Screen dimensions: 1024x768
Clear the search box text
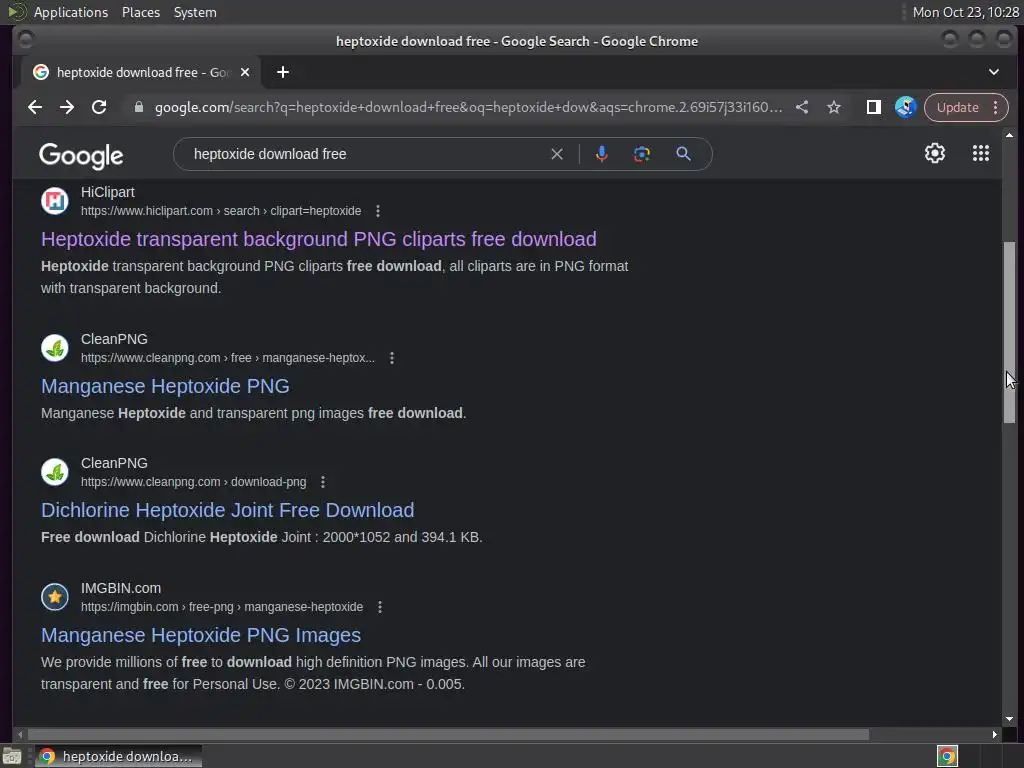[557, 154]
